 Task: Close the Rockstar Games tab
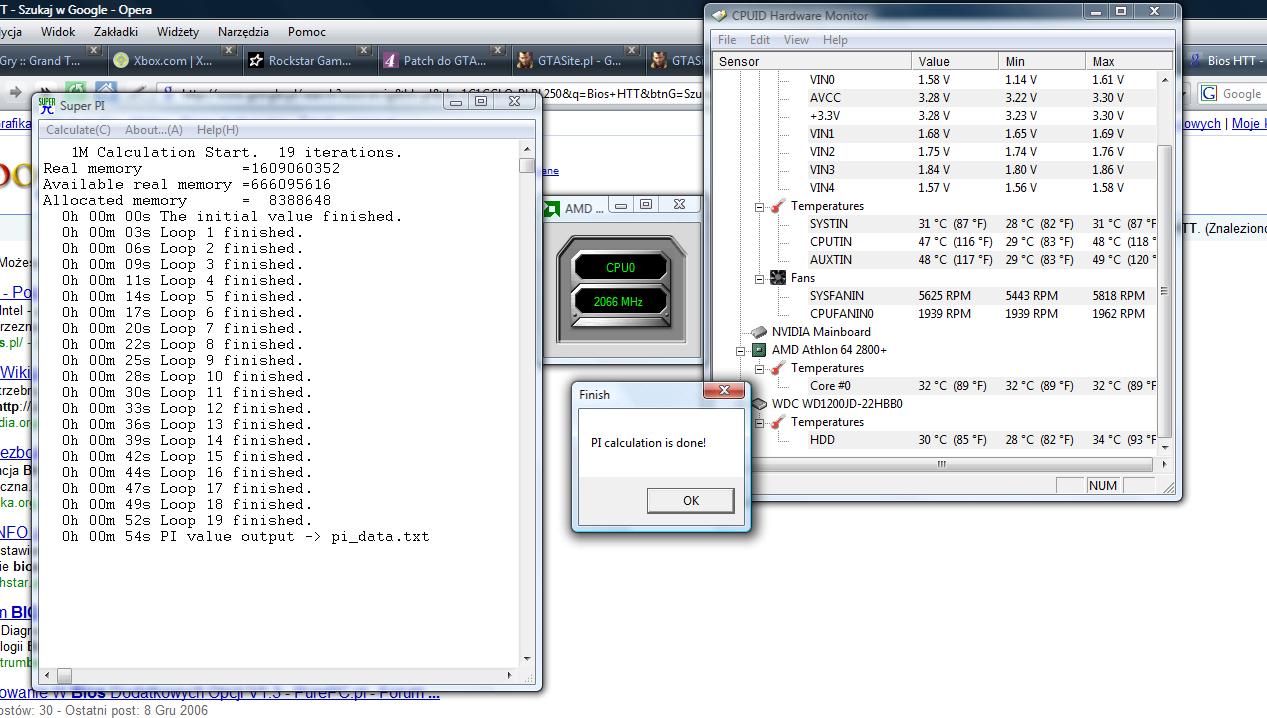coord(364,49)
